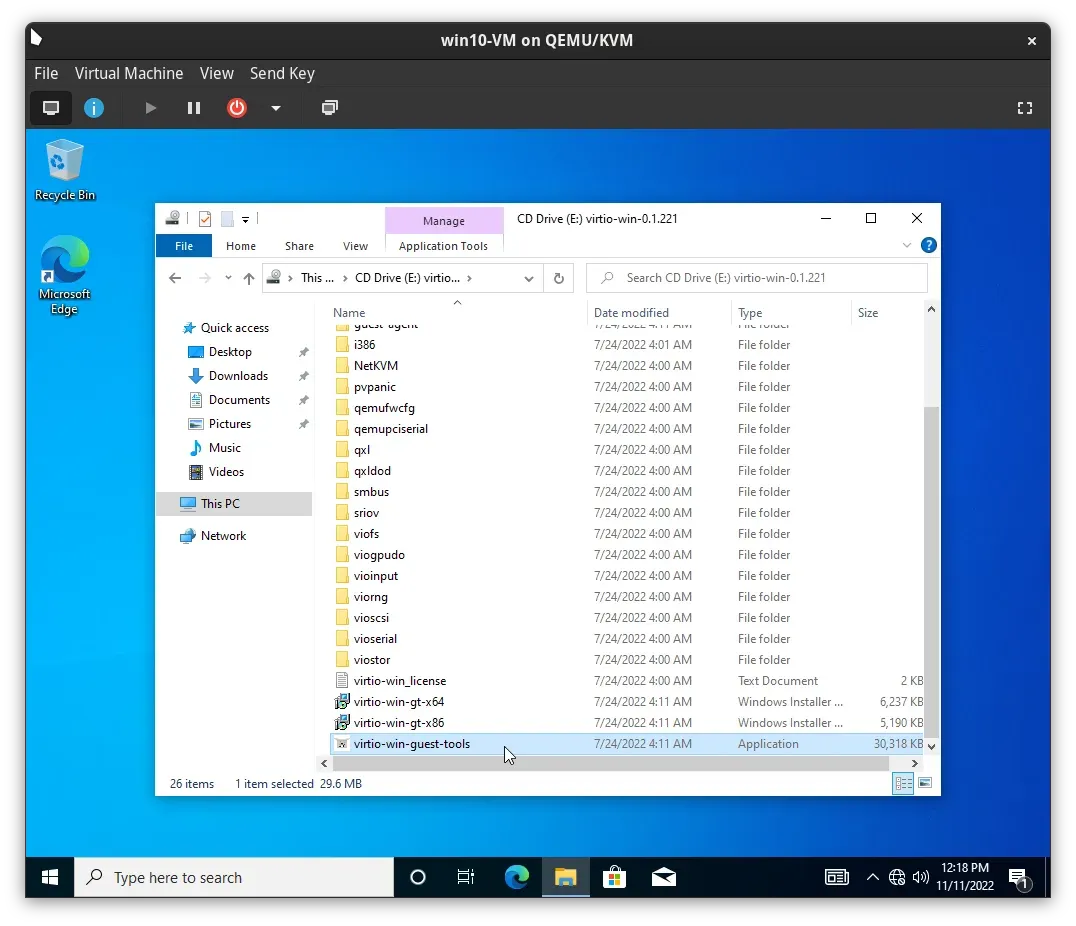Go back with the Back arrow
This screenshot has width=1076, height=926.
pyautogui.click(x=175, y=278)
